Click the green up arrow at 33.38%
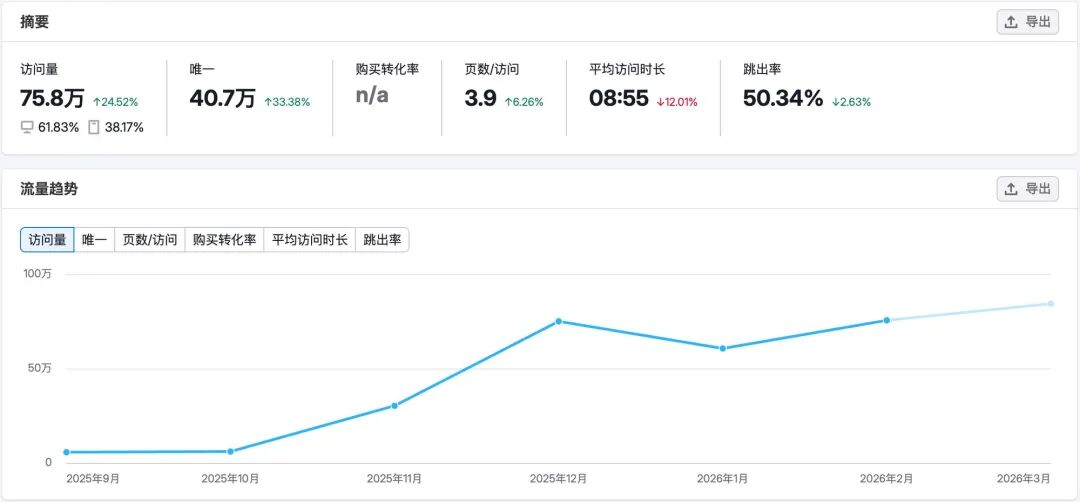This screenshot has width=1080, height=502. pos(268,102)
